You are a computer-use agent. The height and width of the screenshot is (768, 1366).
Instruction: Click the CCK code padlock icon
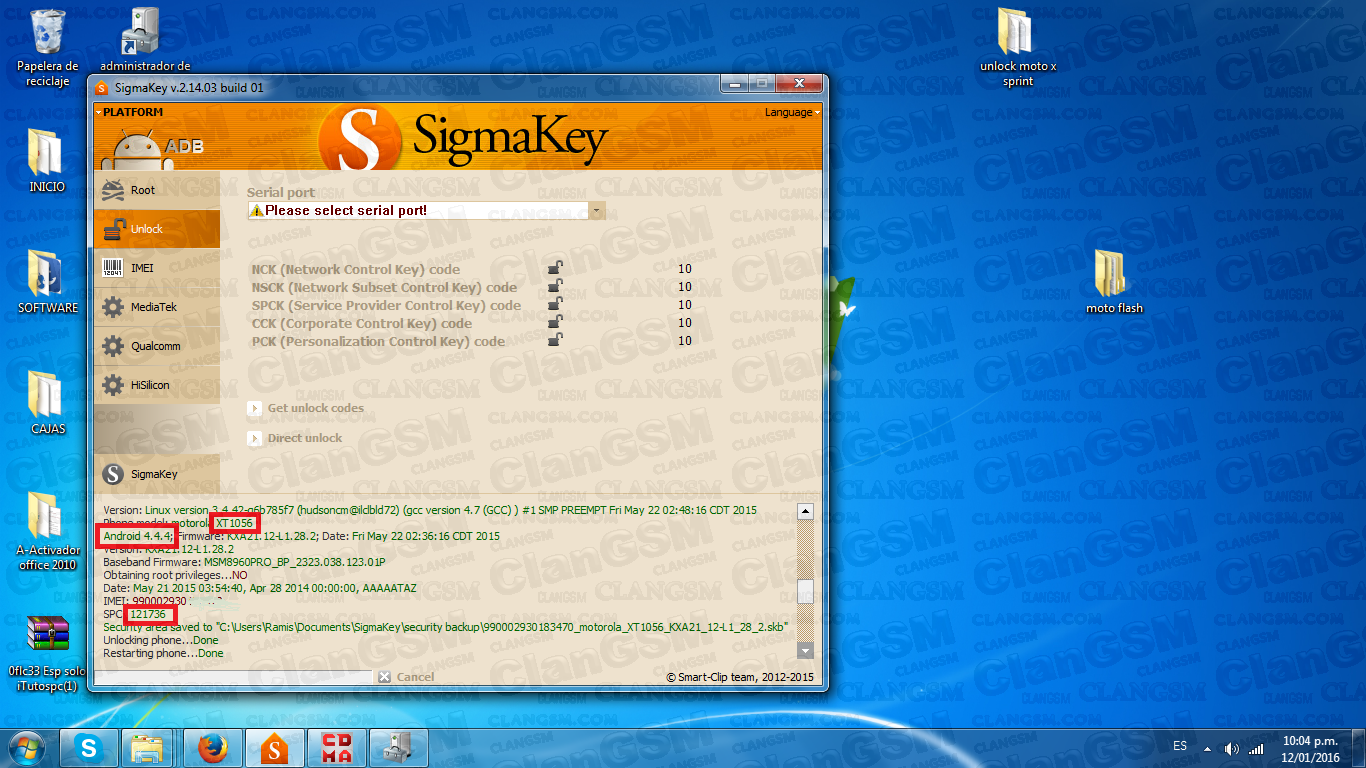[x=554, y=322]
